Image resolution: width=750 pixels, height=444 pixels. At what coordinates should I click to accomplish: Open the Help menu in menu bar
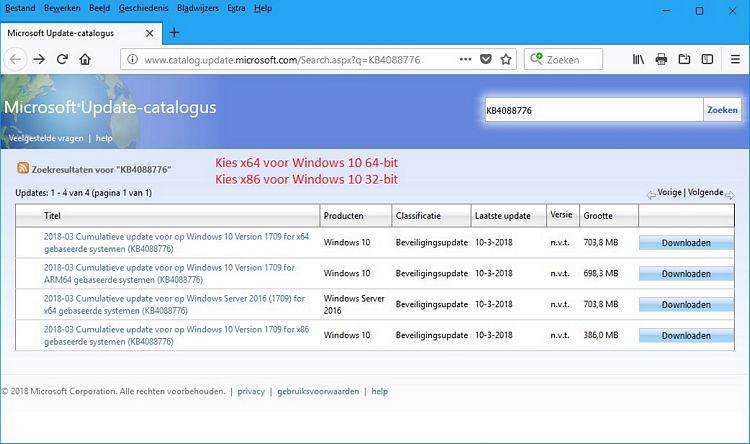[263, 8]
